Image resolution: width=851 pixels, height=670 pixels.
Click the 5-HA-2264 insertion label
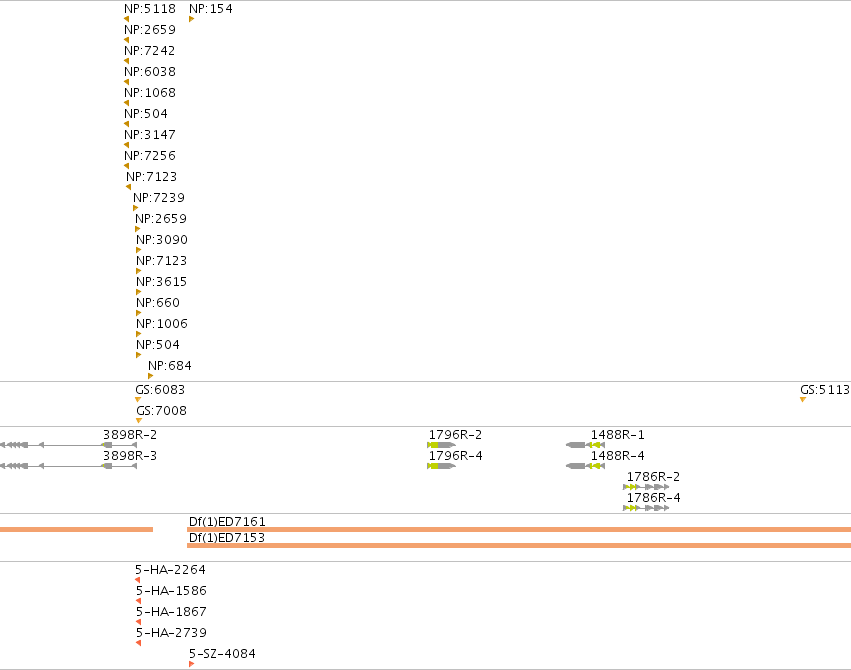pos(170,570)
